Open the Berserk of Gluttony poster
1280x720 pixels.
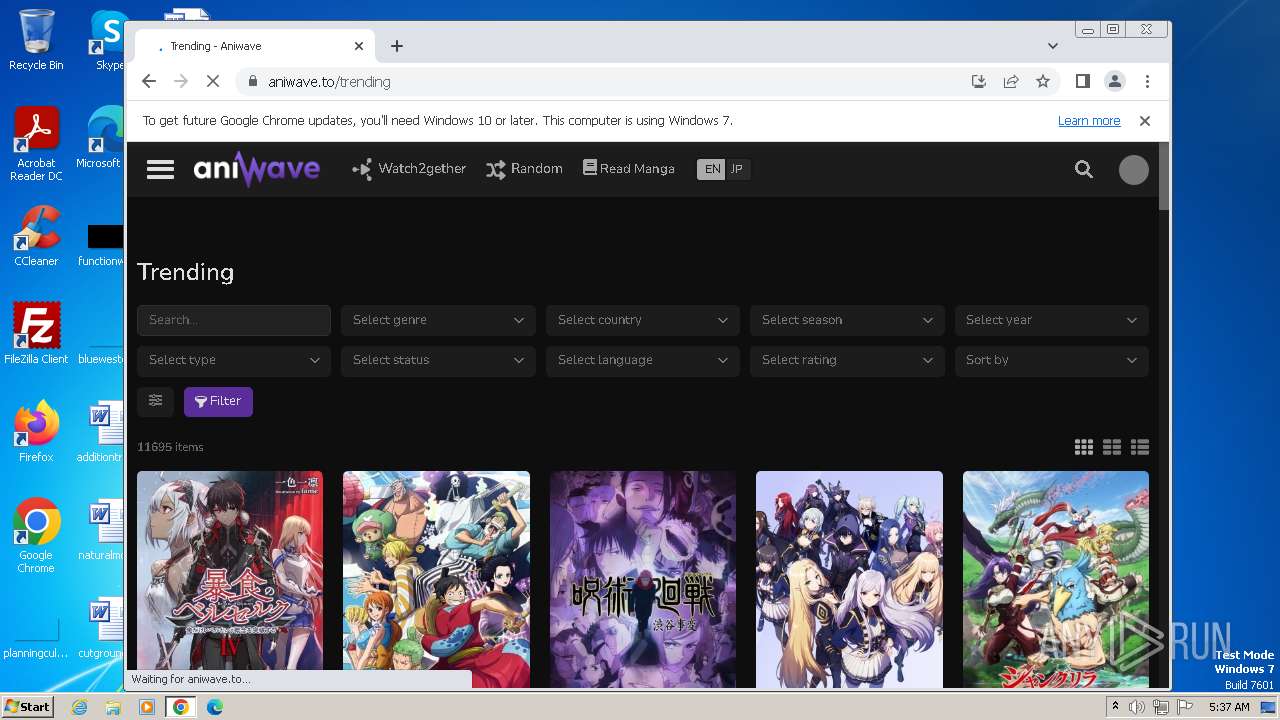pos(230,579)
